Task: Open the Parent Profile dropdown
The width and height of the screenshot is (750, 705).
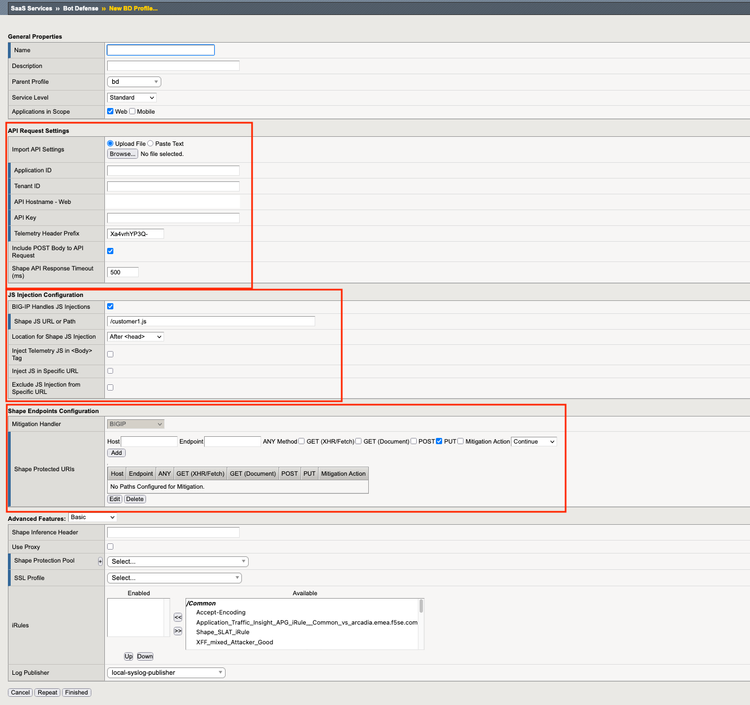Action: tap(134, 82)
